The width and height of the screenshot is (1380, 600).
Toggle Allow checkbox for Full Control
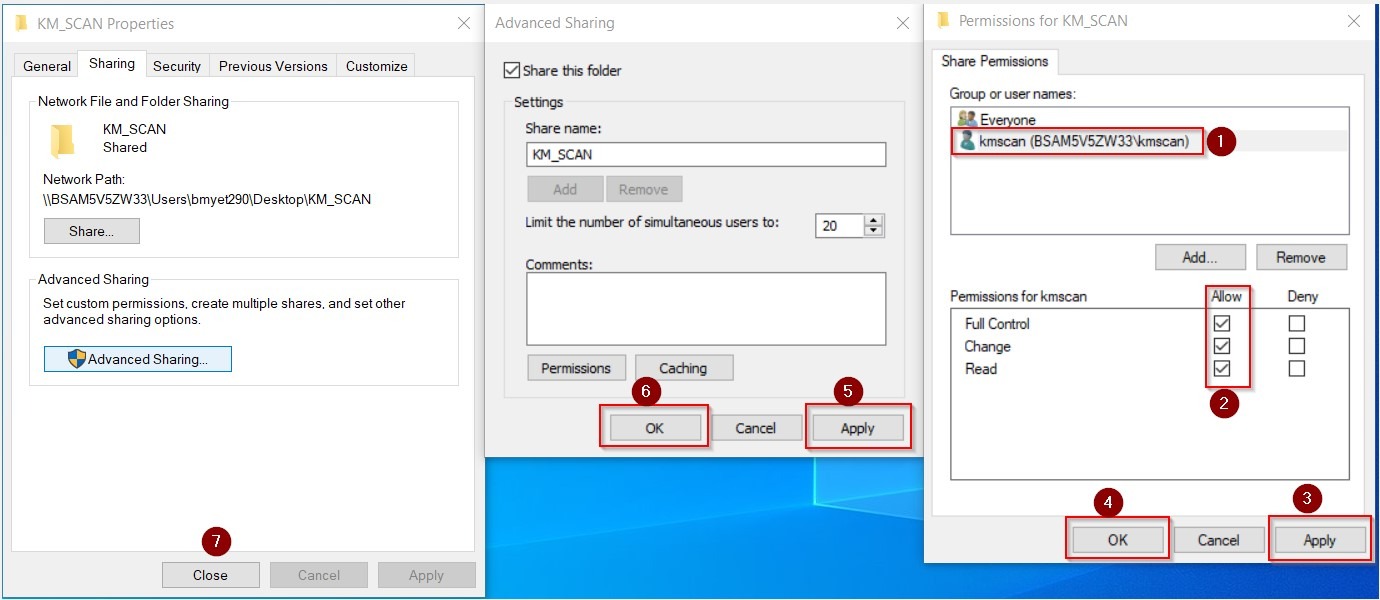pos(1221,324)
